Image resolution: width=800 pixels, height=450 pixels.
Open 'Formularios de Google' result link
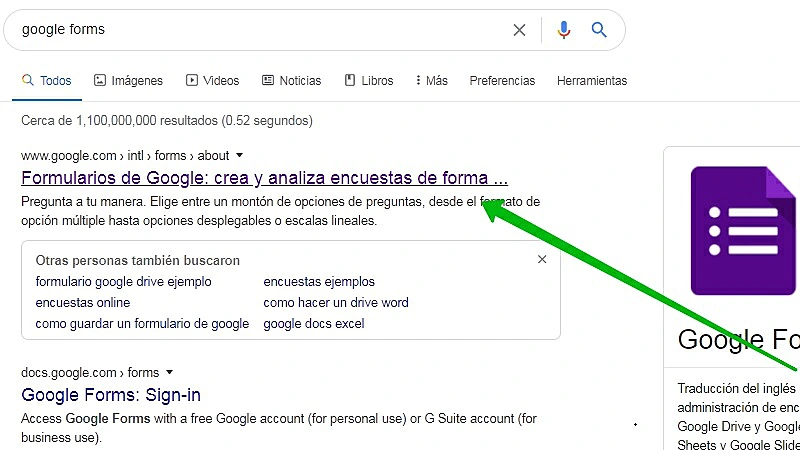pos(264,179)
